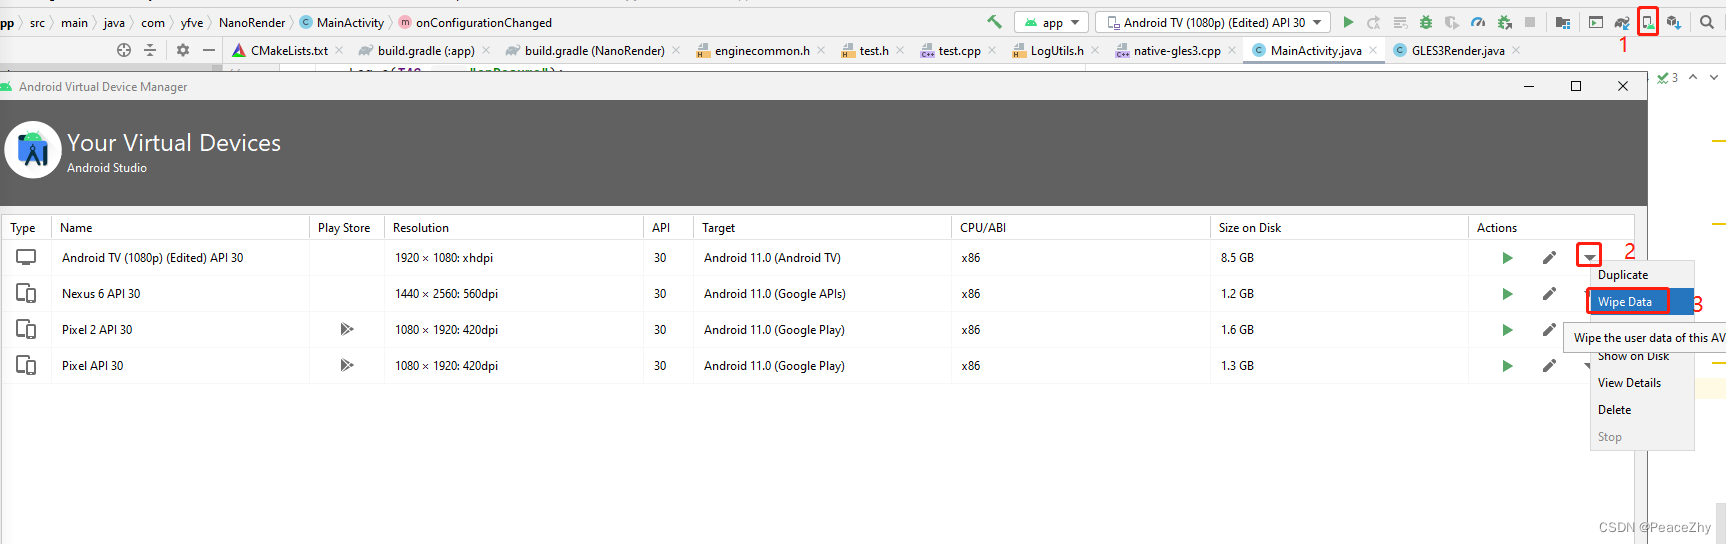Select the Nexus 6 API 30 row name

(101, 294)
